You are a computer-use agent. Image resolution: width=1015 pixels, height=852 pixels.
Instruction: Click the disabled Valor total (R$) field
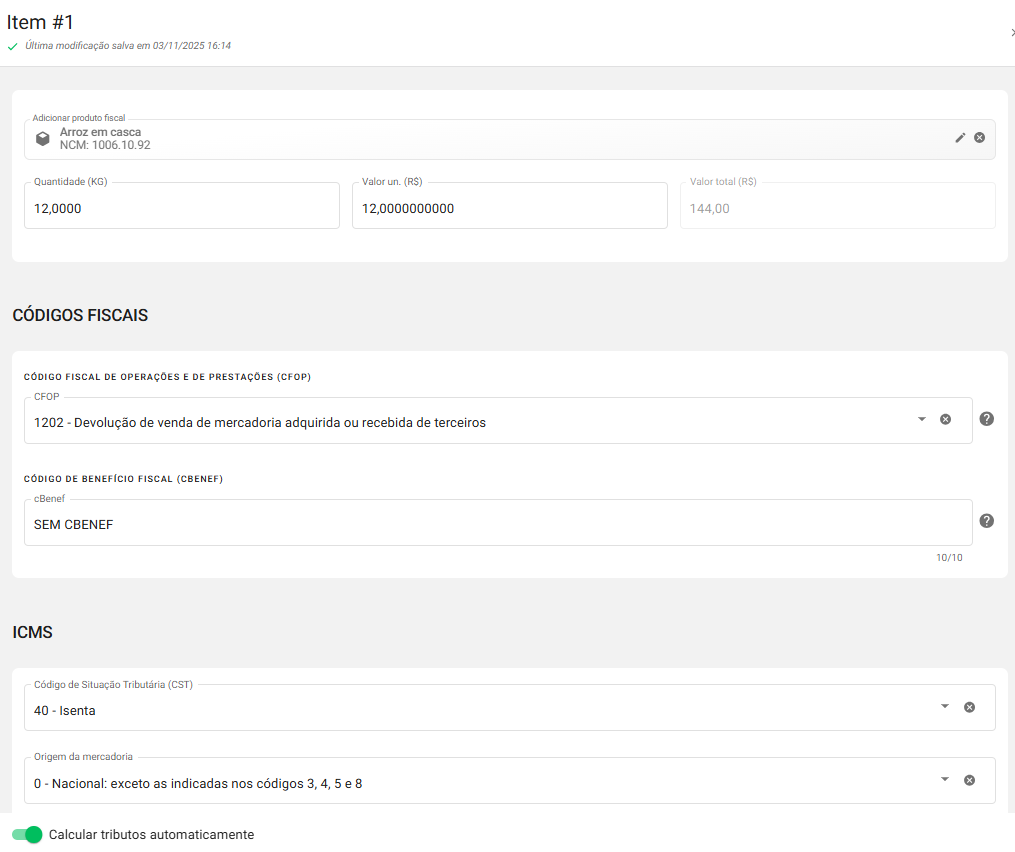coord(837,209)
